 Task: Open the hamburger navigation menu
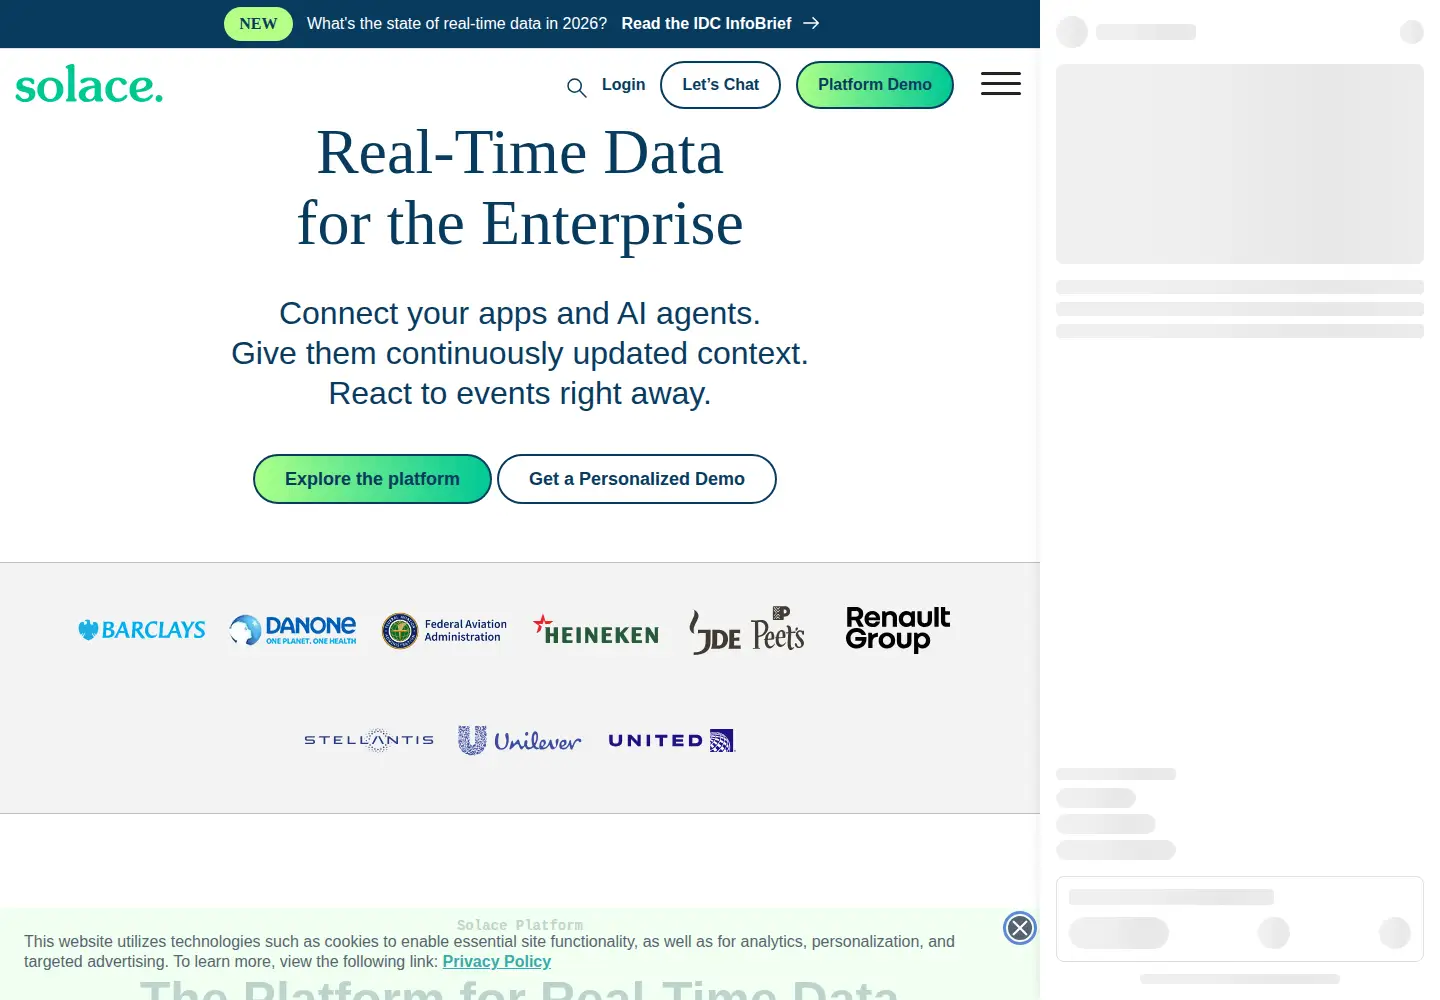click(1000, 84)
